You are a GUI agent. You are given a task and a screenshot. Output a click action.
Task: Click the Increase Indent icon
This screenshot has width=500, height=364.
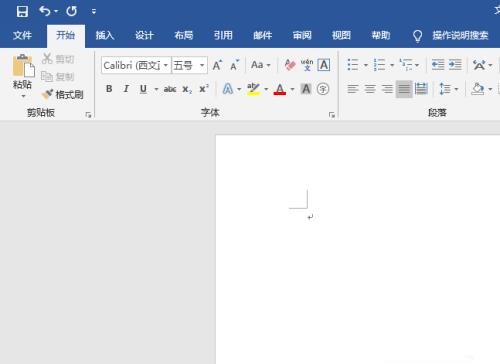click(455, 65)
